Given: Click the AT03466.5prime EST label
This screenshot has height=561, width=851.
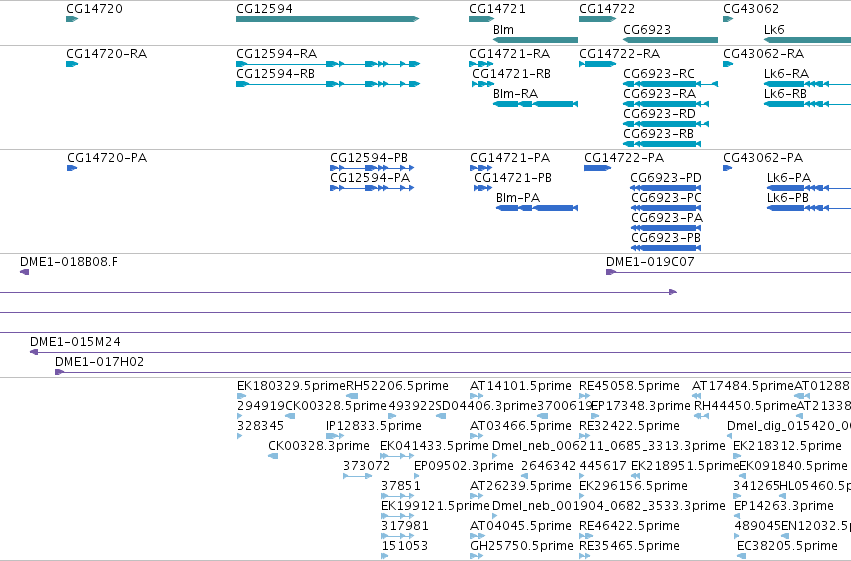Looking at the screenshot, I should pyautogui.click(x=521, y=426).
